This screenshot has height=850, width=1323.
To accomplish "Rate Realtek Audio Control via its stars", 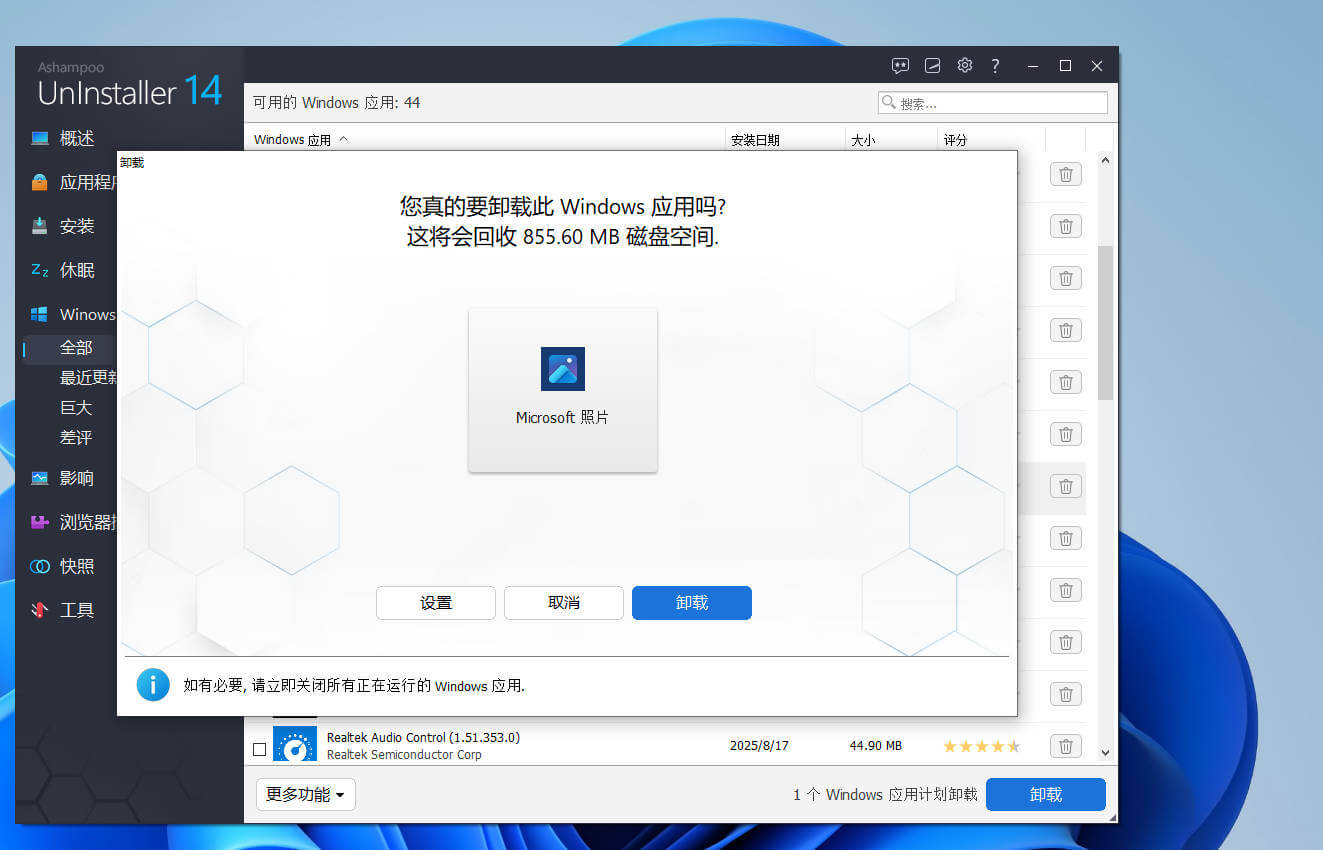I will (x=981, y=746).
